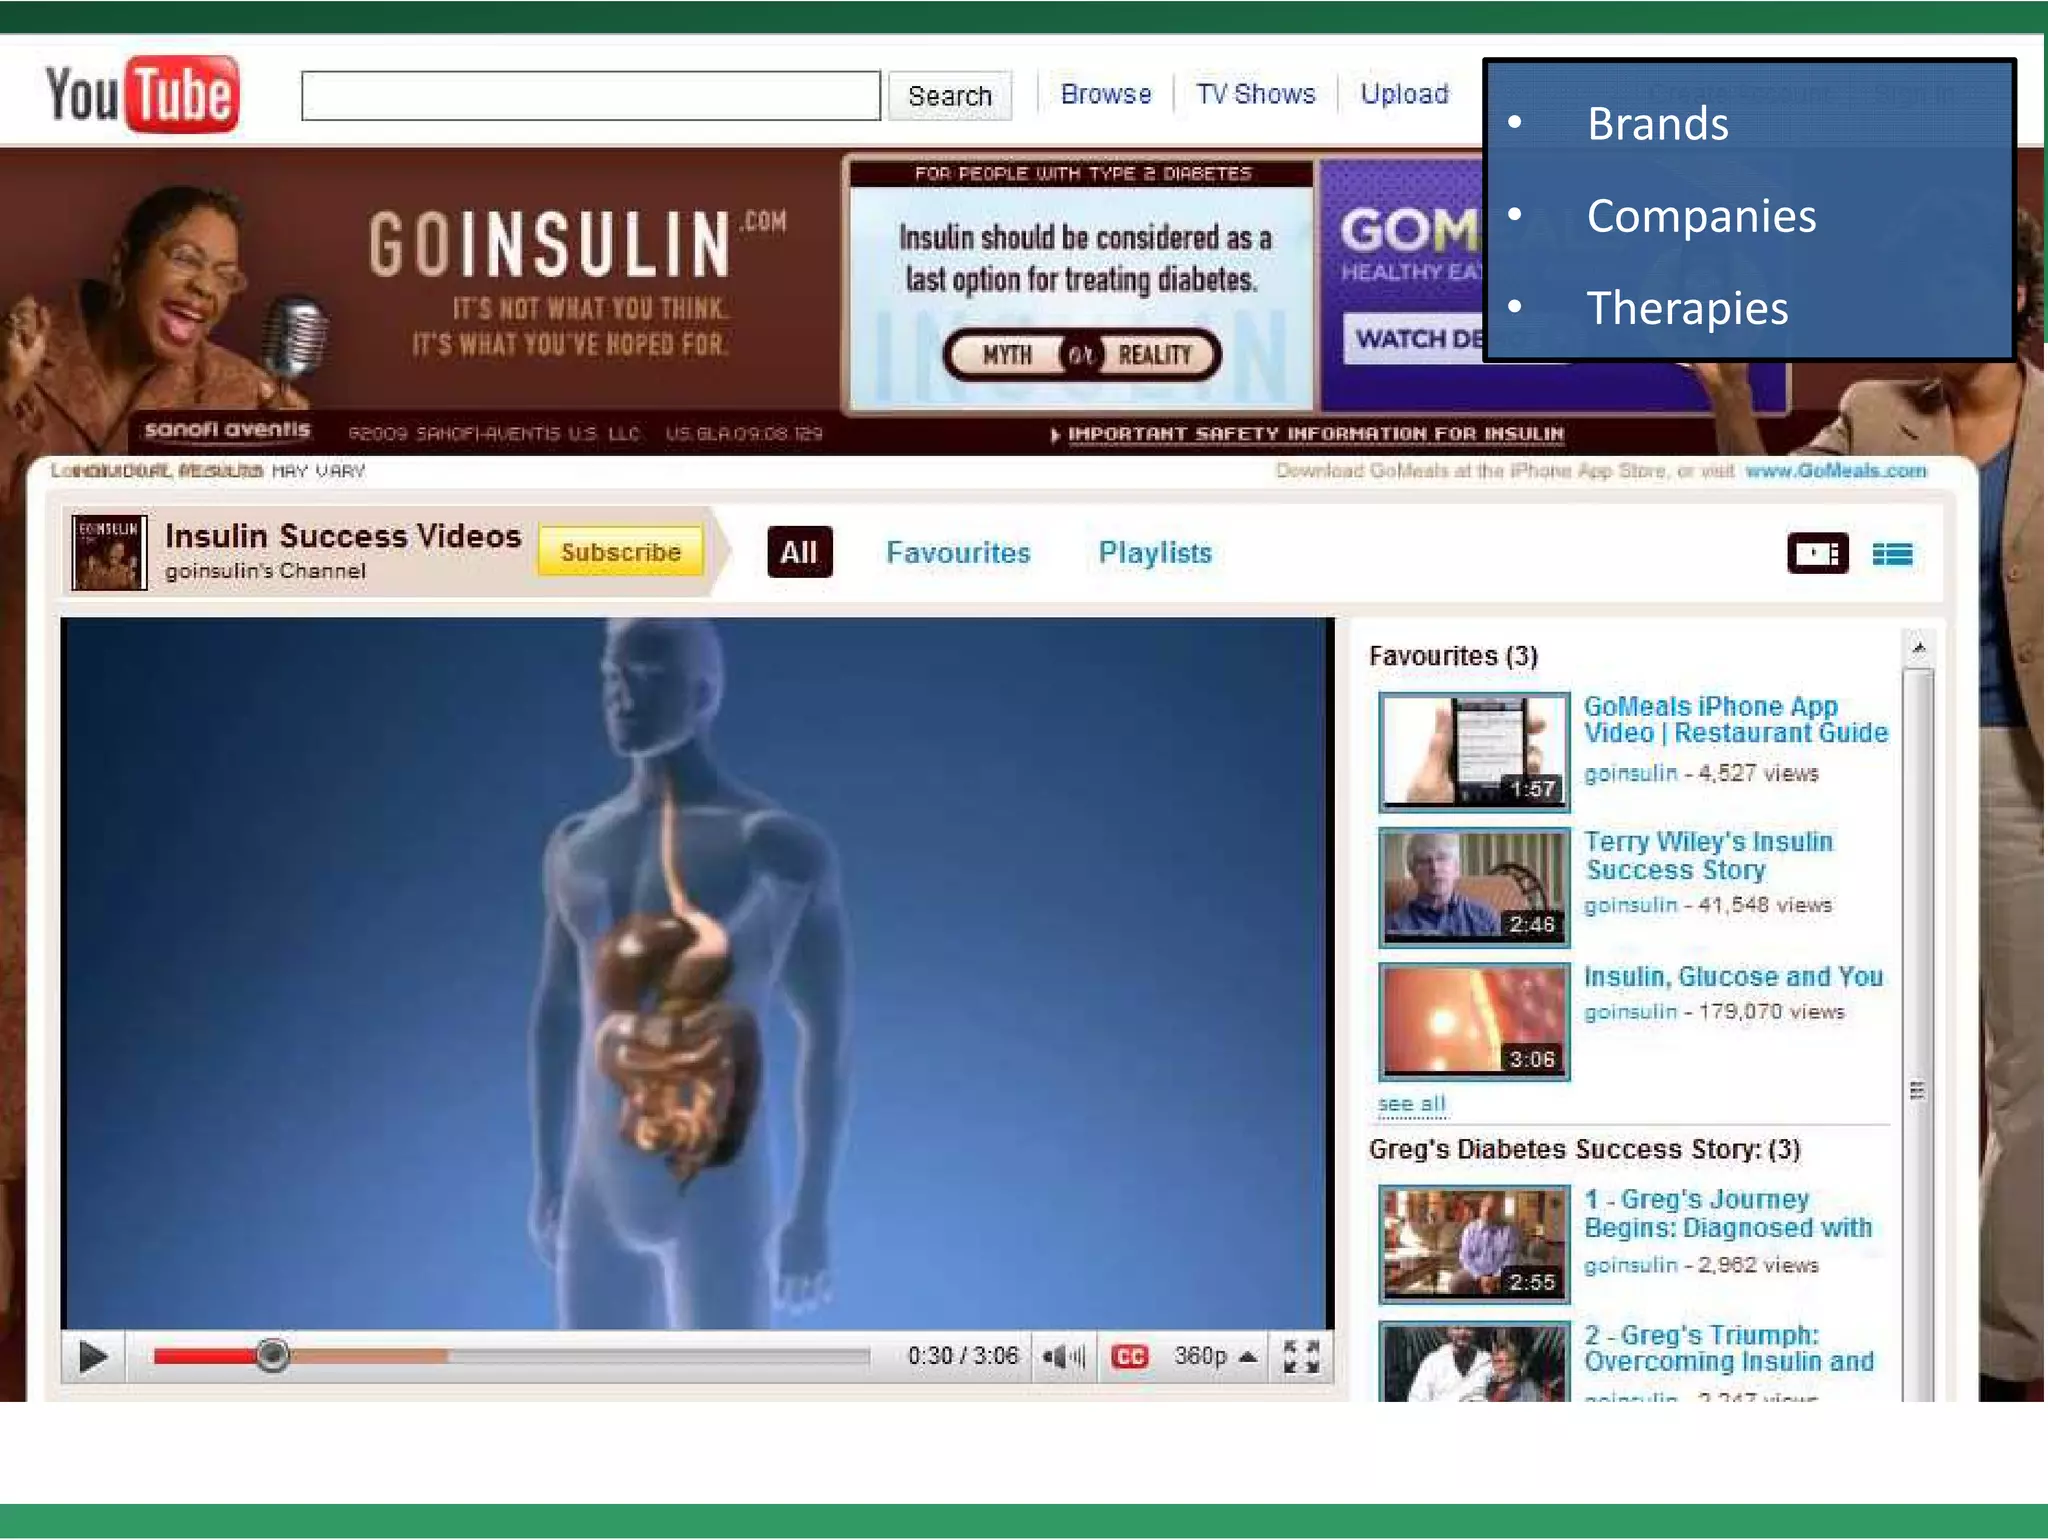
Task: Open Greg's Triumph video thumbnail
Action: pos(1474,1362)
